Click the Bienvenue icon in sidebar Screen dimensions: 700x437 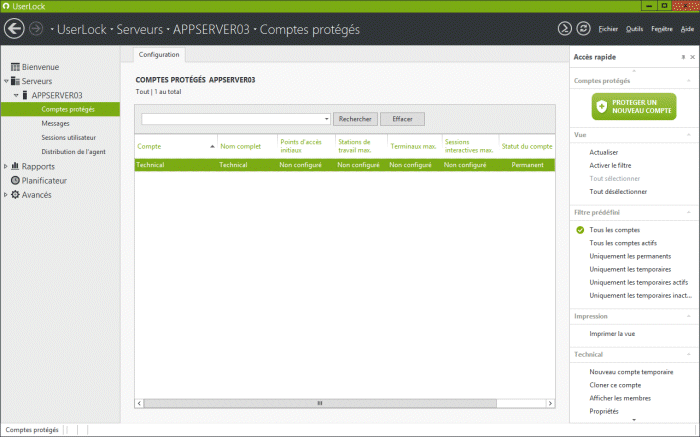coord(15,67)
